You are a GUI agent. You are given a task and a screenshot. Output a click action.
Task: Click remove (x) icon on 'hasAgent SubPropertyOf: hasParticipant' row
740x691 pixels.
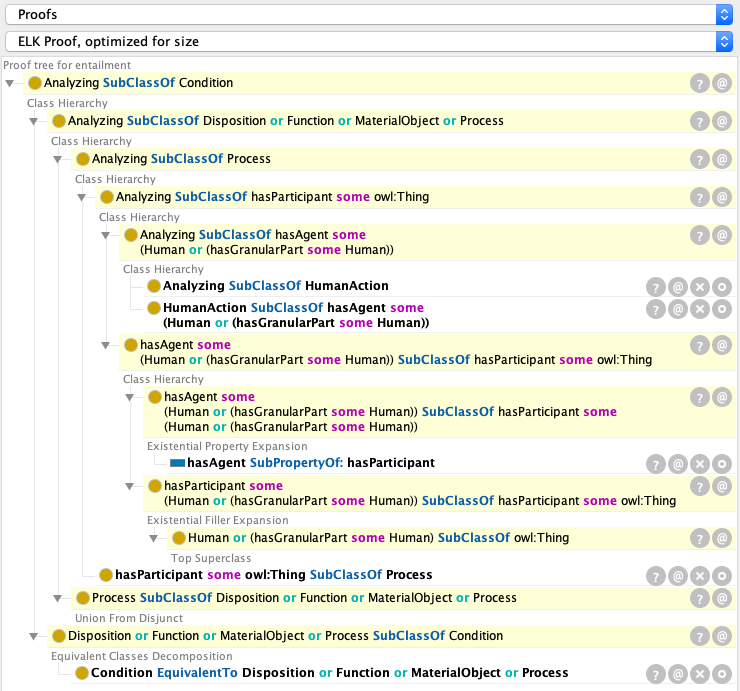point(700,464)
